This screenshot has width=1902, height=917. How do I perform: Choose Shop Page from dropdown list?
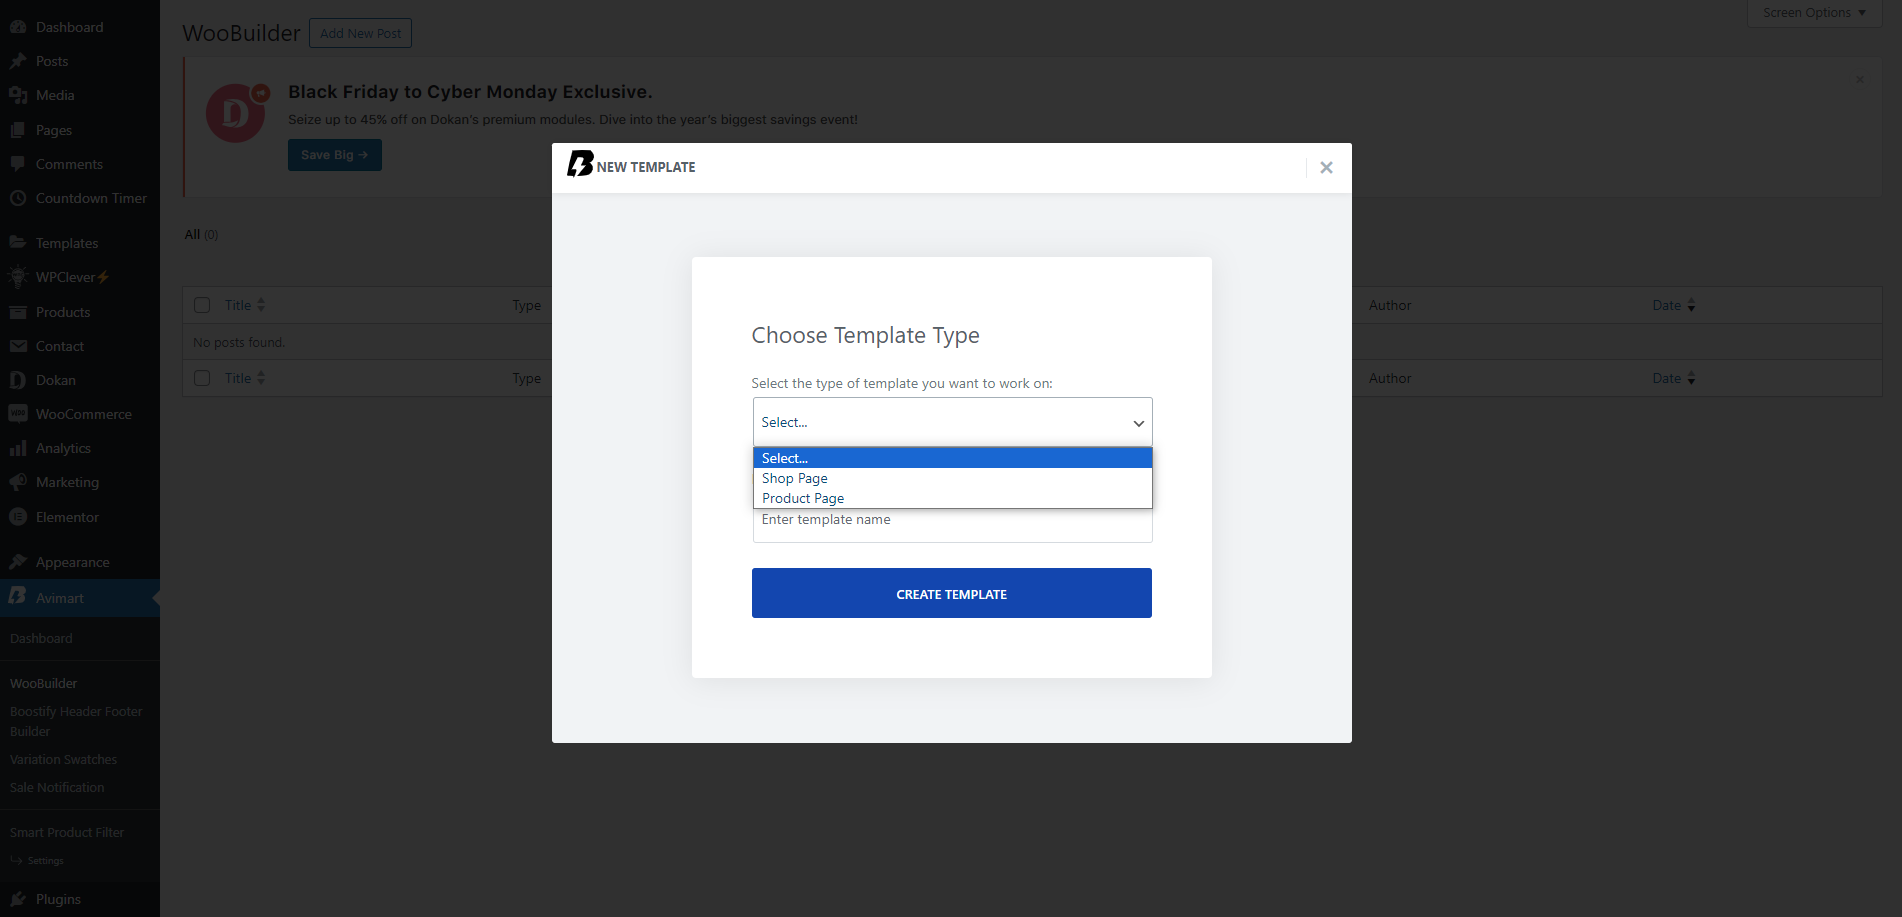coord(952,478)
